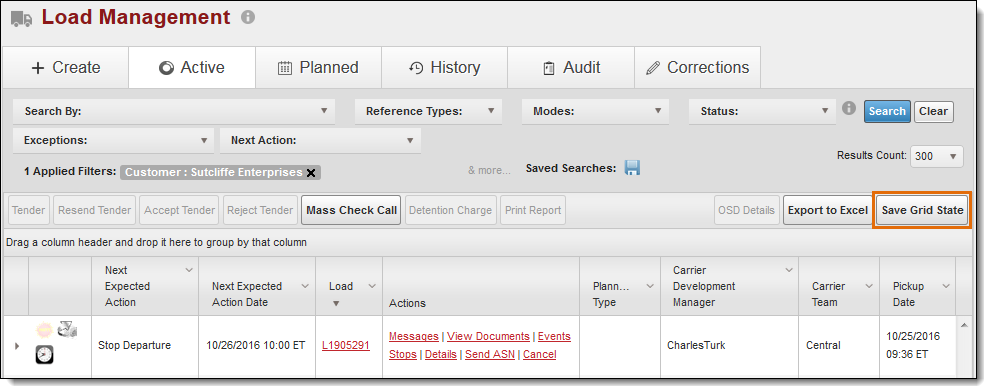Open load link L1905291
The height and width of the screenshot is (386, 984).
tap(346, 346)
